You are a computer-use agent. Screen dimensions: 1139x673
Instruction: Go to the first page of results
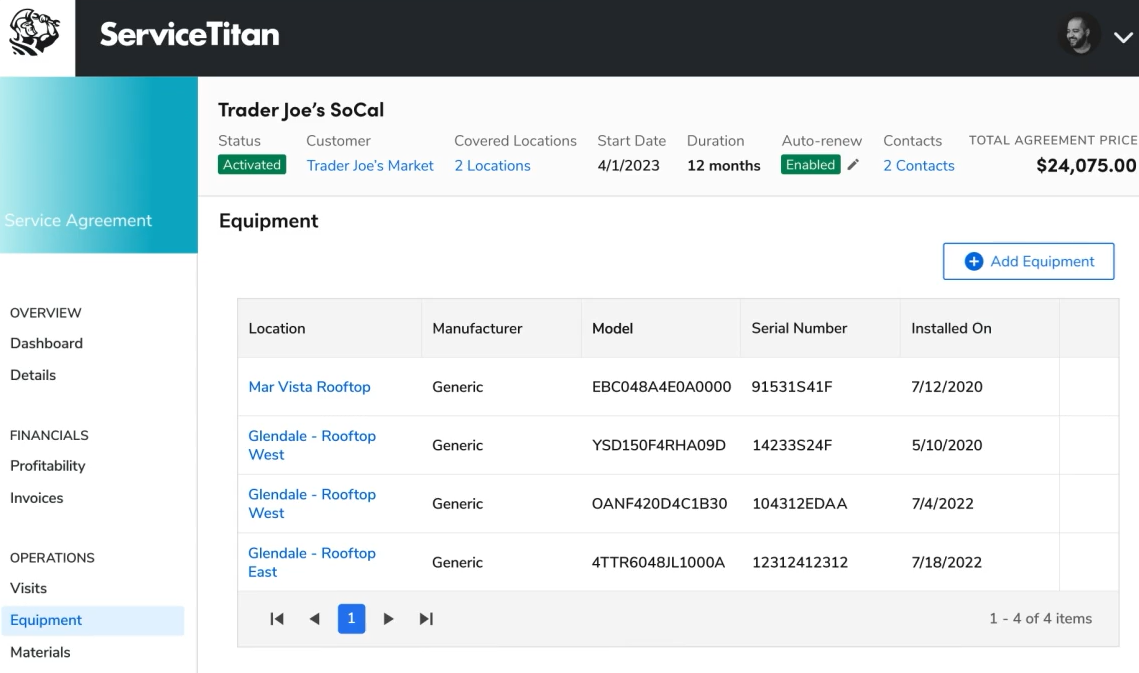coord(277,619)
